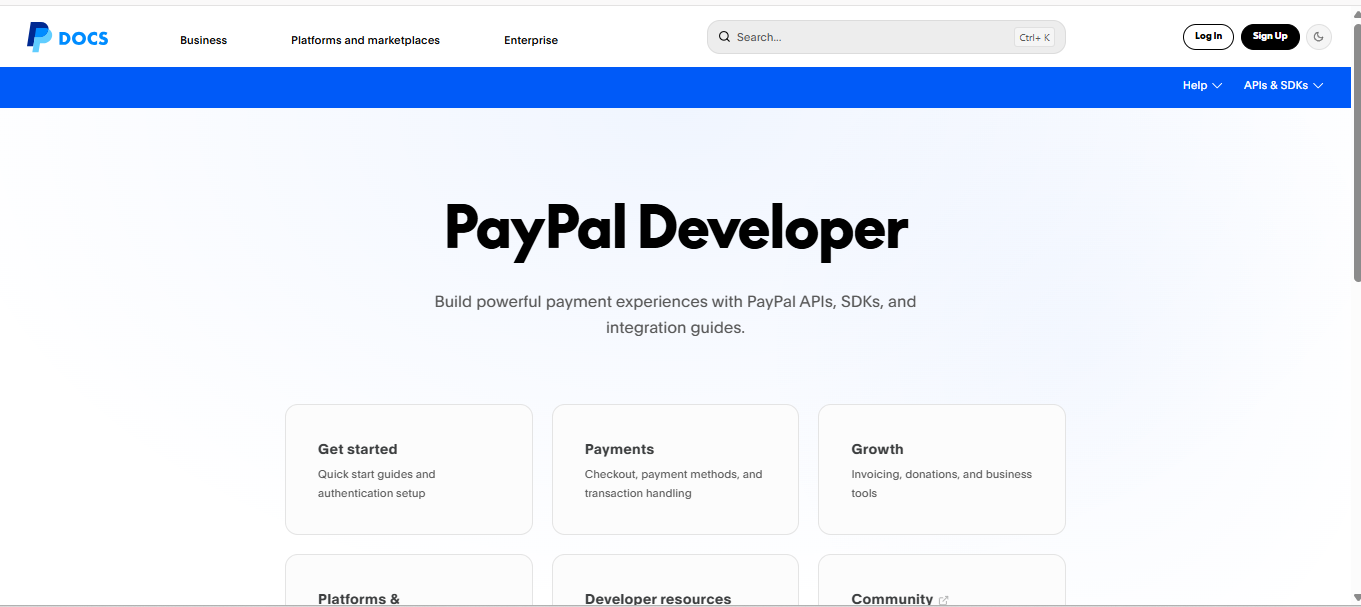
Task: Click 'Checkout, payment methods' description text
Action: coord(674,484)
